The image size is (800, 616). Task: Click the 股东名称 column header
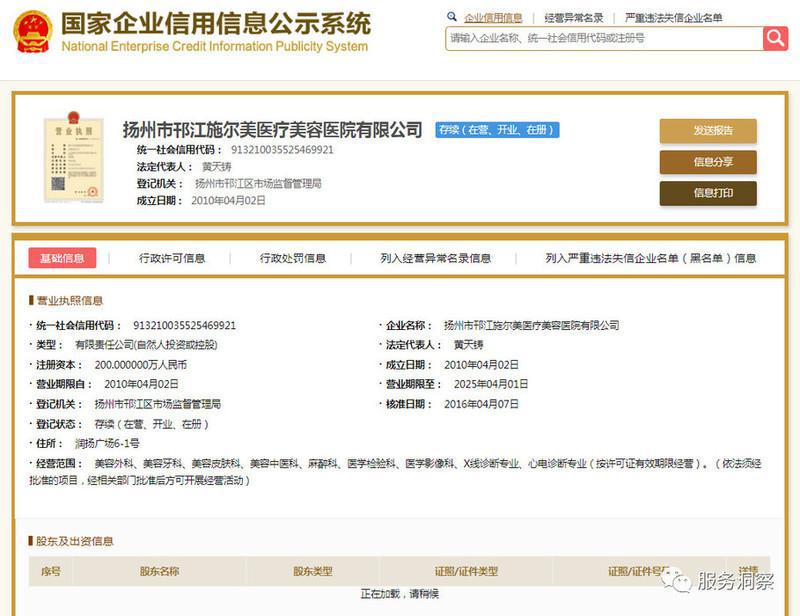pyautogui.click(x=159, y=571)
